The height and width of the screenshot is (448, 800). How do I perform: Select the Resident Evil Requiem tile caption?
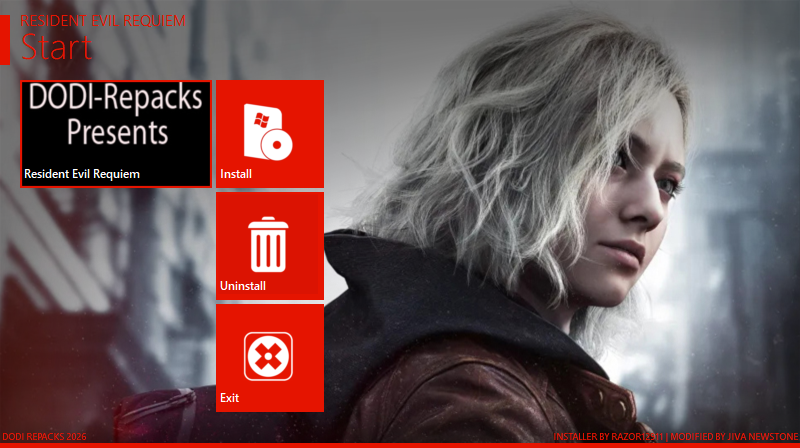(x=82, y=174)
